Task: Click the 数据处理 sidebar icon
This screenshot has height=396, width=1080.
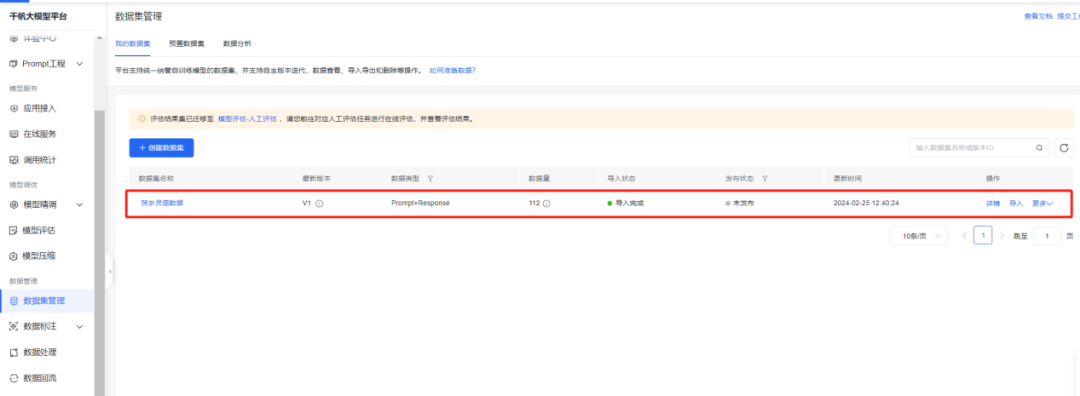Action: pyautogui.click(x=13, y=353)
